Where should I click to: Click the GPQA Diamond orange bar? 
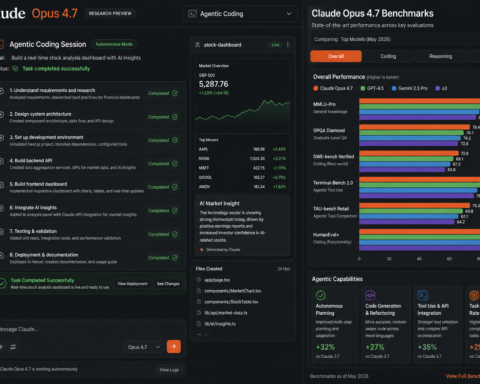(414, 127)
